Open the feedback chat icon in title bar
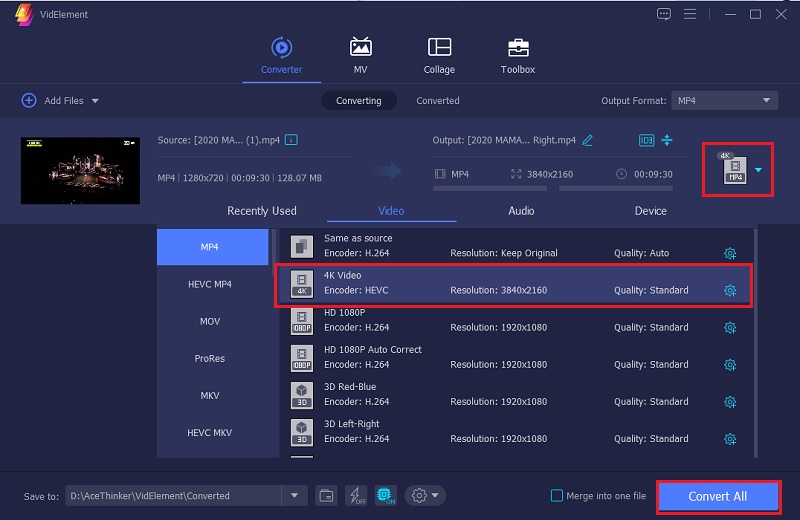Screen dimensions: 800x520 click(664, 14)
